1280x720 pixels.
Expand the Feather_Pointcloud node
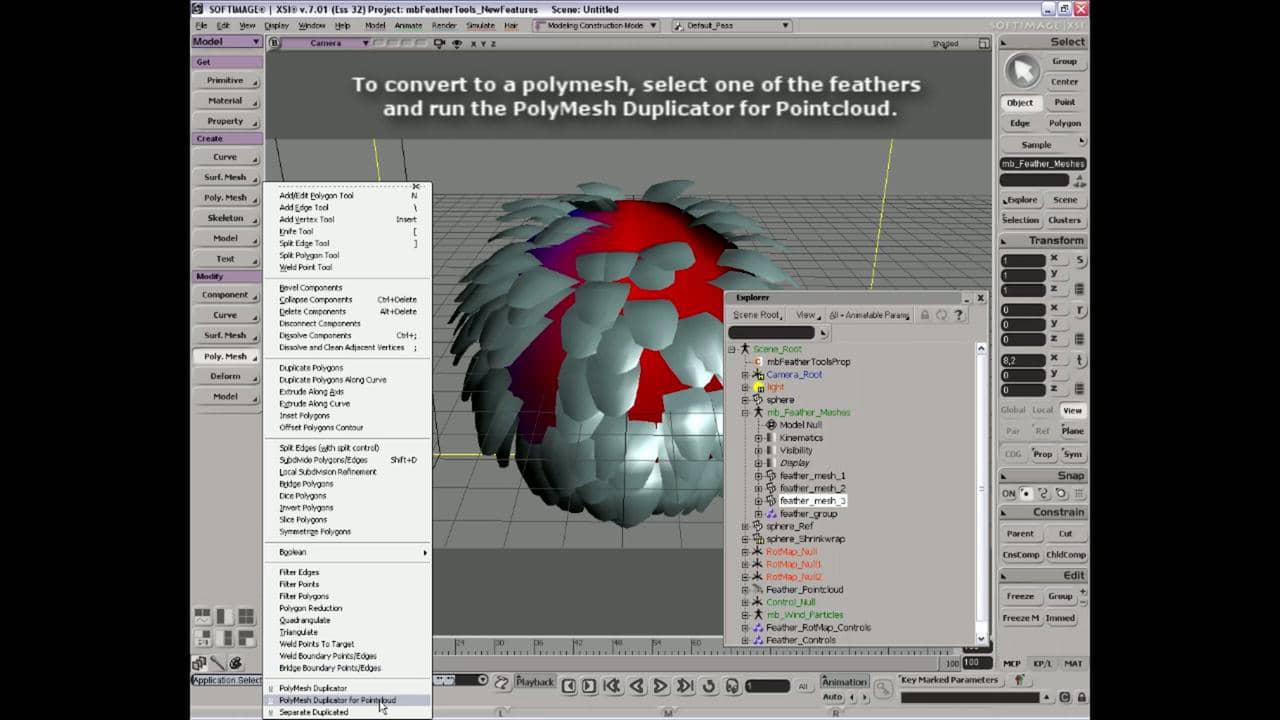745,590
